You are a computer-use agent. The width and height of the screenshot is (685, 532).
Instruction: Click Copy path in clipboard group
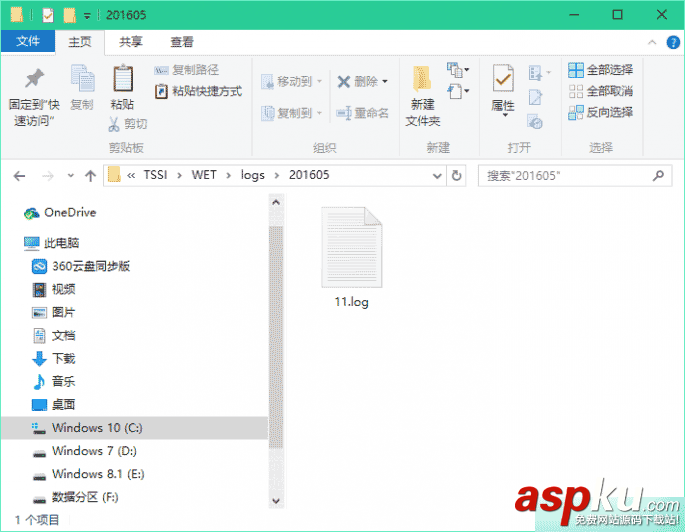tap(187, 70)
